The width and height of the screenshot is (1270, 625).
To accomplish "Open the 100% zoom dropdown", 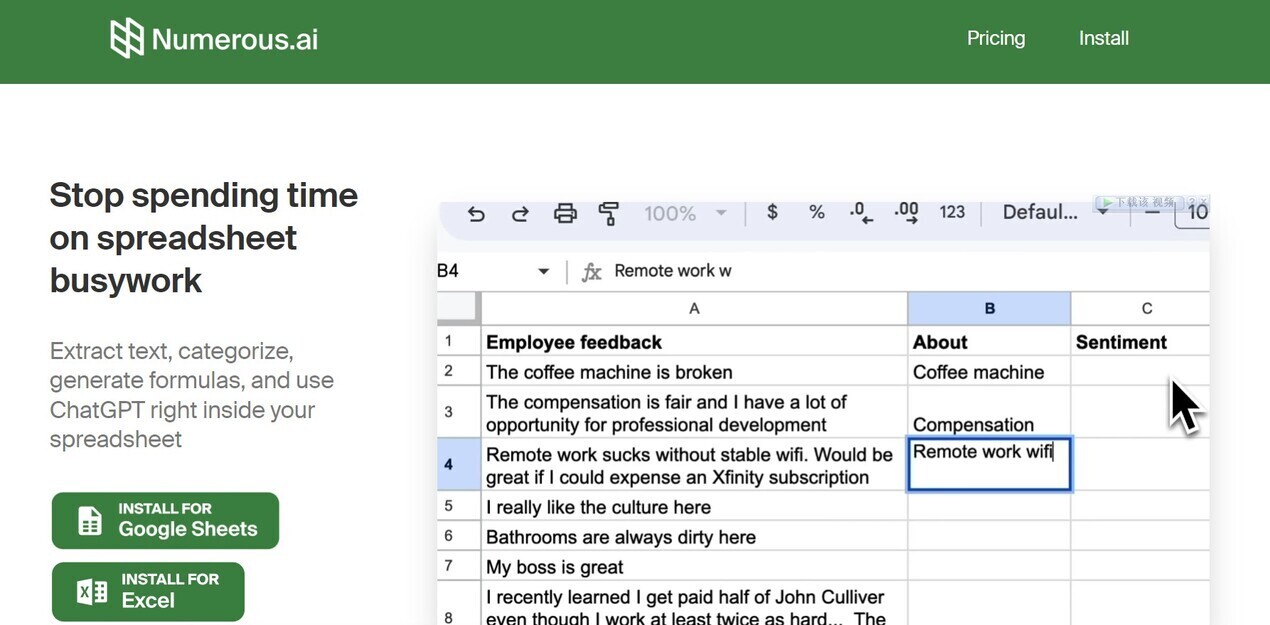I will pos(684,213).
